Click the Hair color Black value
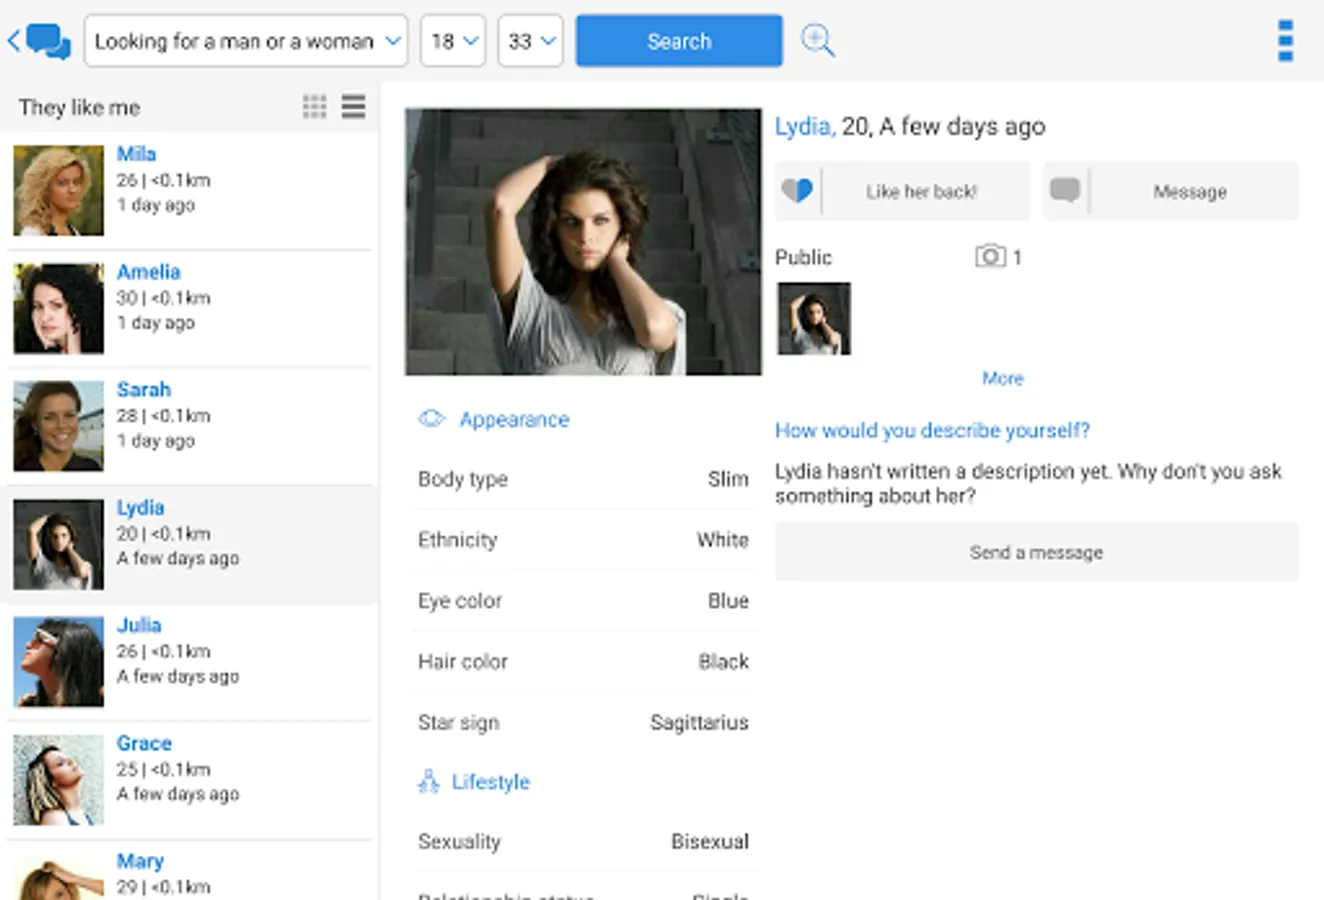The height and width of the screenshot is (900, 1324). click(723, 662)
